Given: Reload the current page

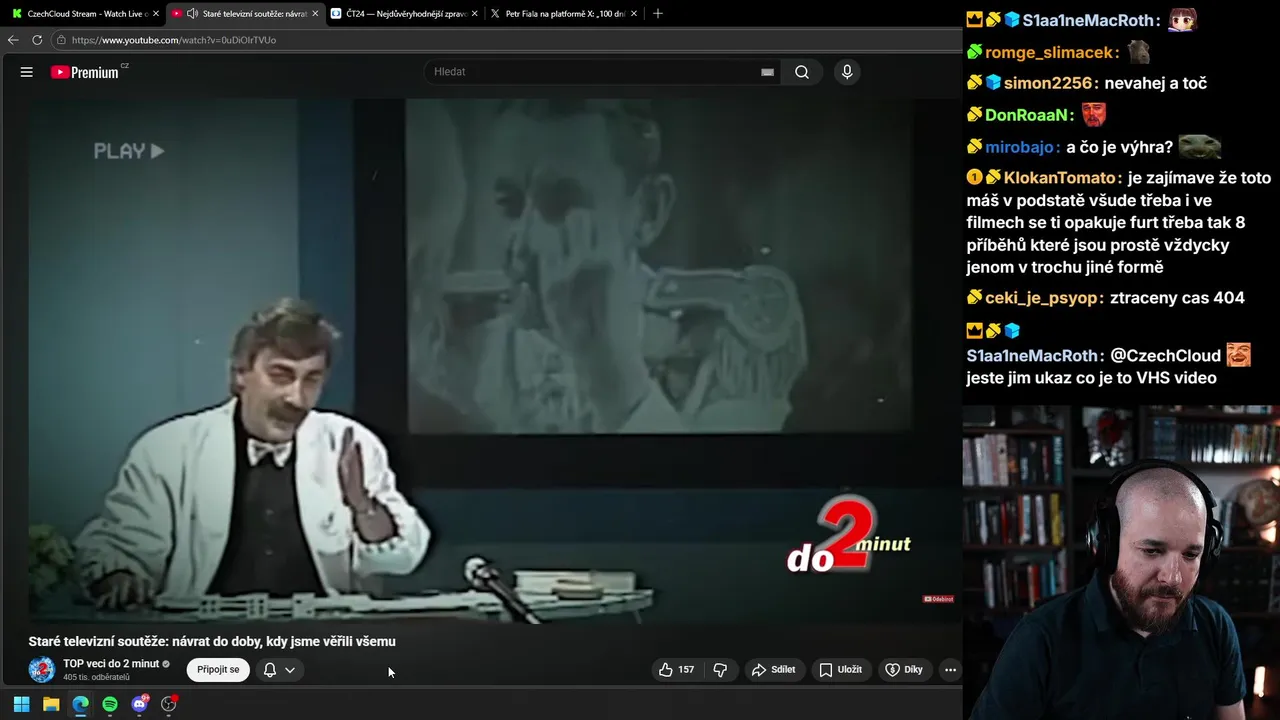Looking at the screenshot, I should [37, 40].
